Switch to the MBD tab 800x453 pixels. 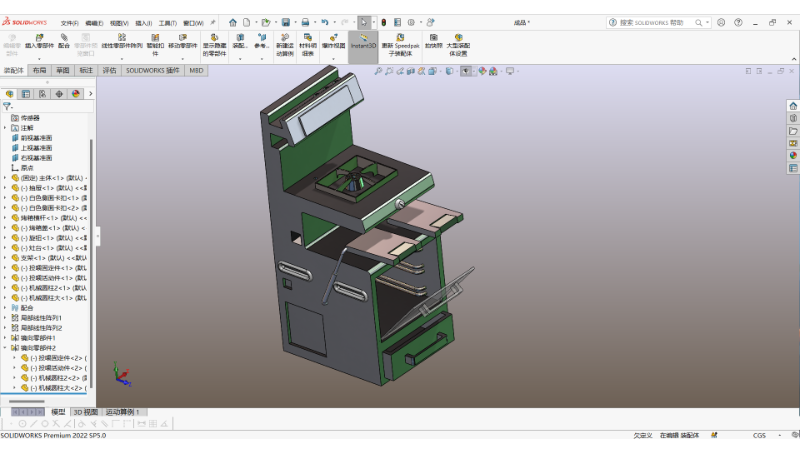(196, 70)
